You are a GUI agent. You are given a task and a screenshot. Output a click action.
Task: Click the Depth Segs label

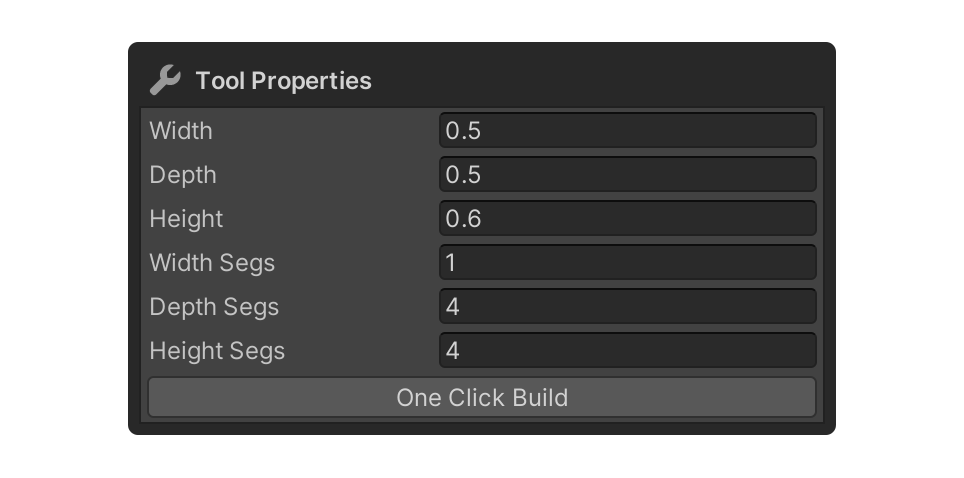[214, 307]
